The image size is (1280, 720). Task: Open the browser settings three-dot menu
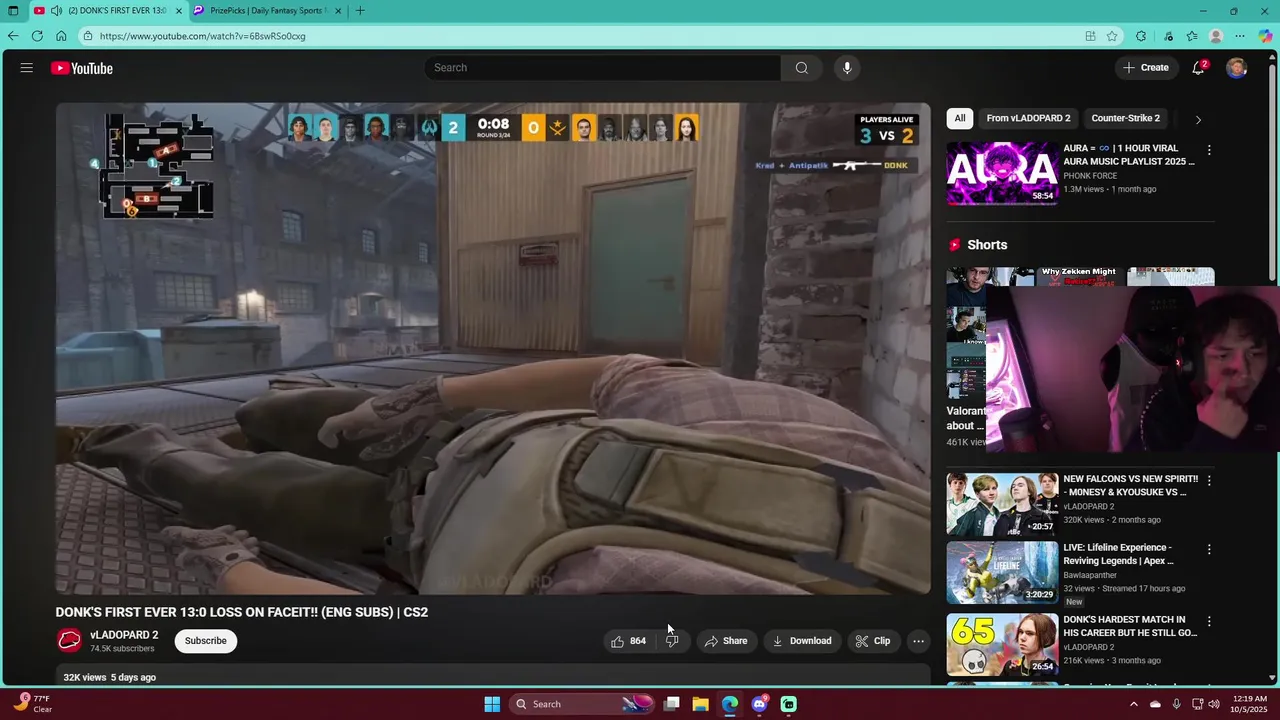point(1240,36)
